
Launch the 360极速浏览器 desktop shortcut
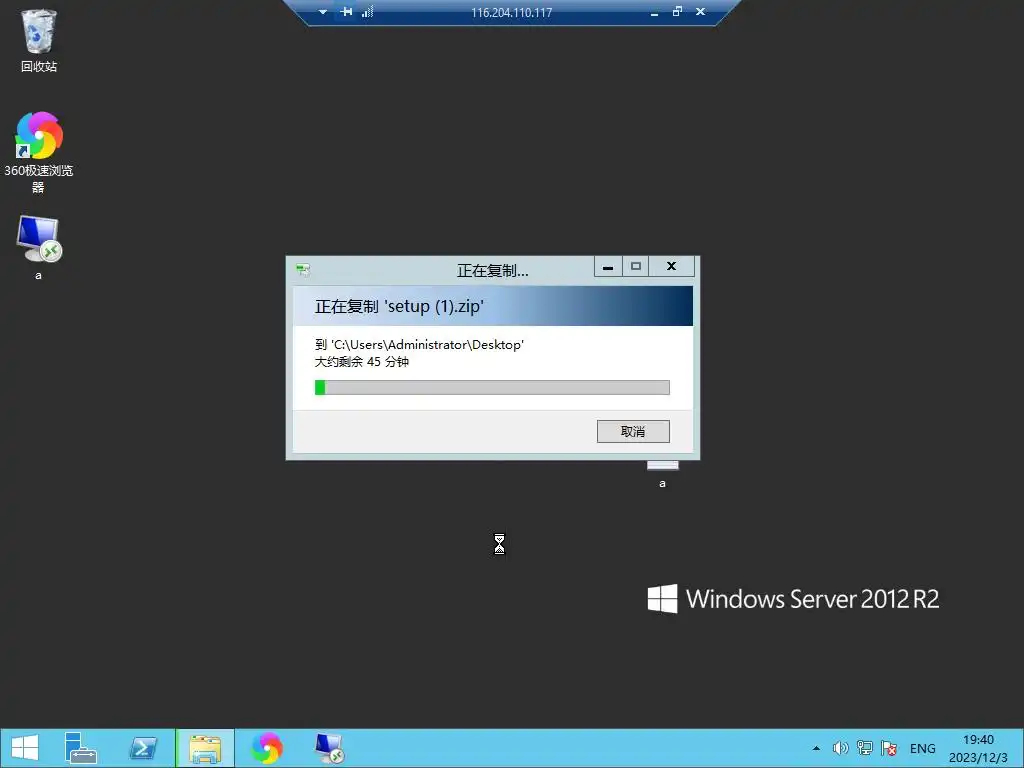coord(39,153)
